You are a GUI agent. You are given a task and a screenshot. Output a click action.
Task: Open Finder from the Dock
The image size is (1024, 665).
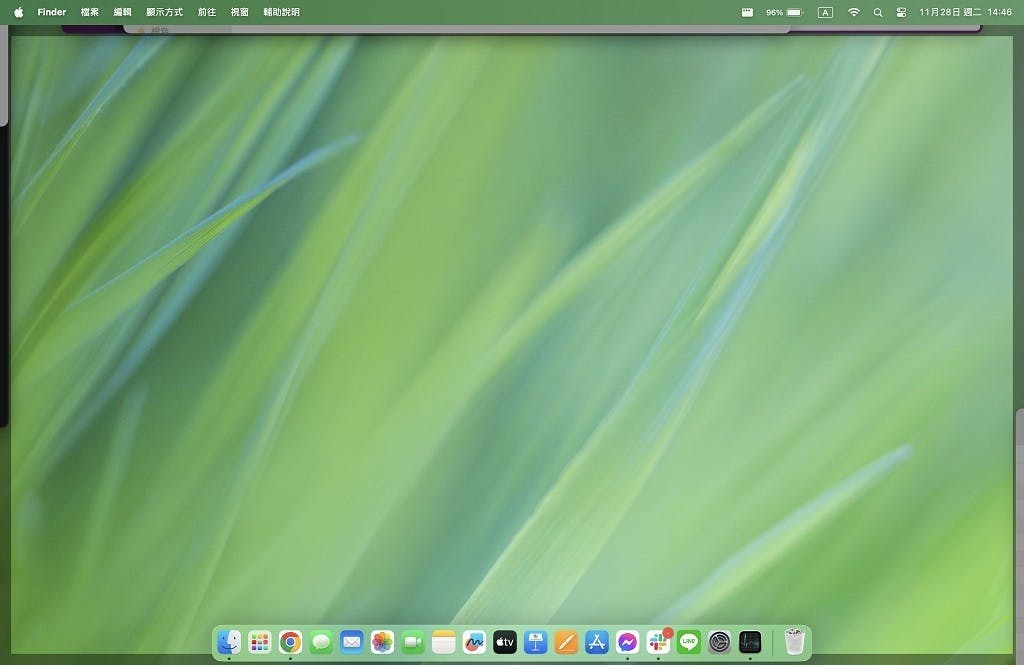229,642
